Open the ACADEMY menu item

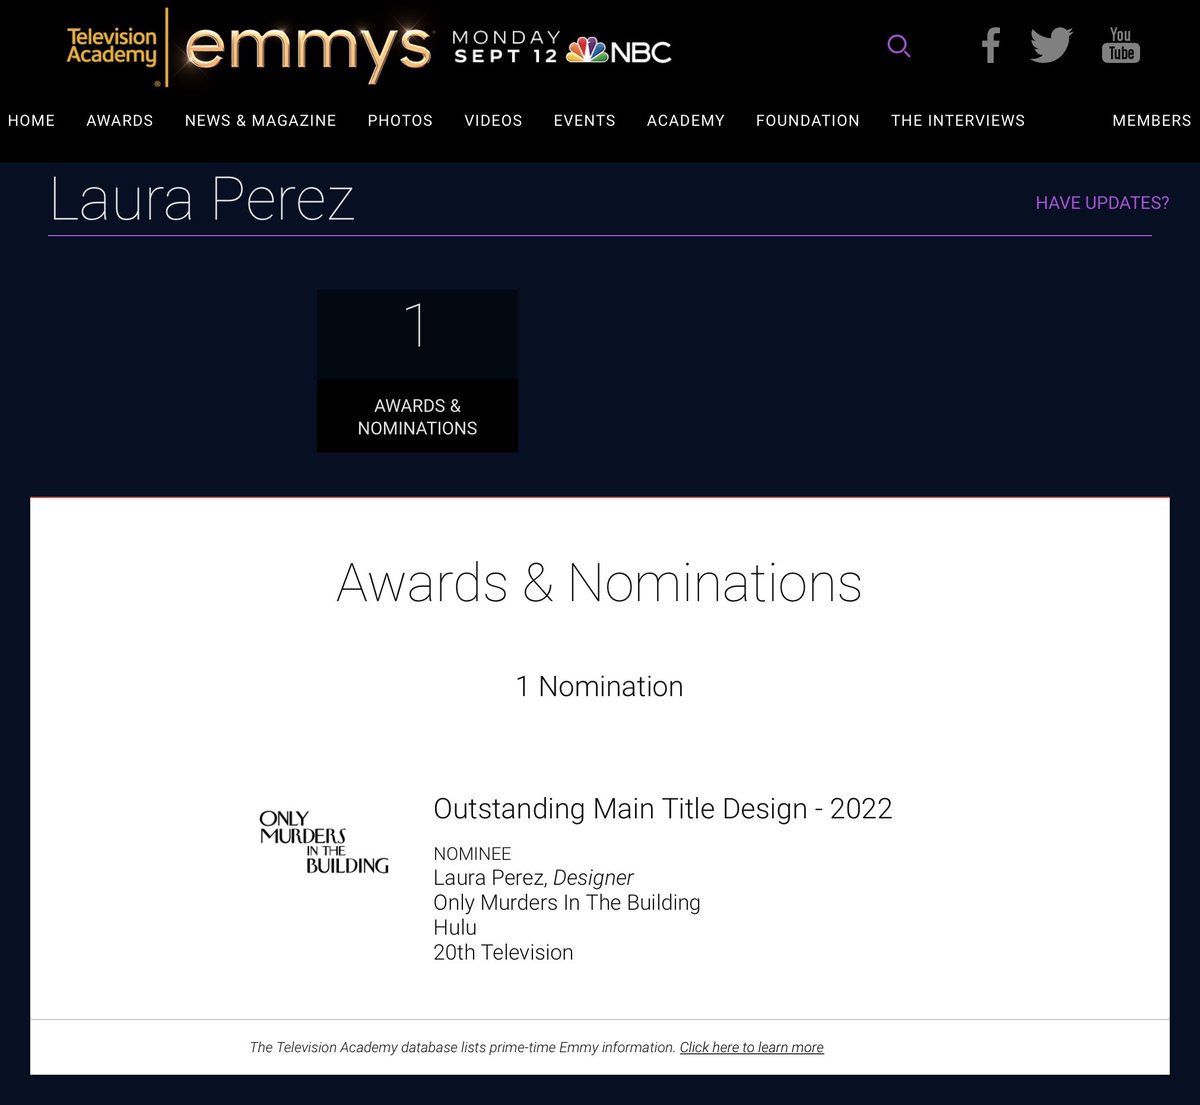[x=686, y=120]
